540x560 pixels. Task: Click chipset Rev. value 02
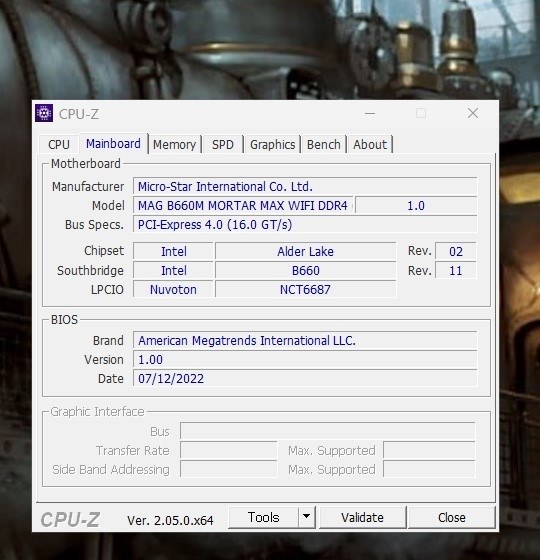click(x=456, y=251)
